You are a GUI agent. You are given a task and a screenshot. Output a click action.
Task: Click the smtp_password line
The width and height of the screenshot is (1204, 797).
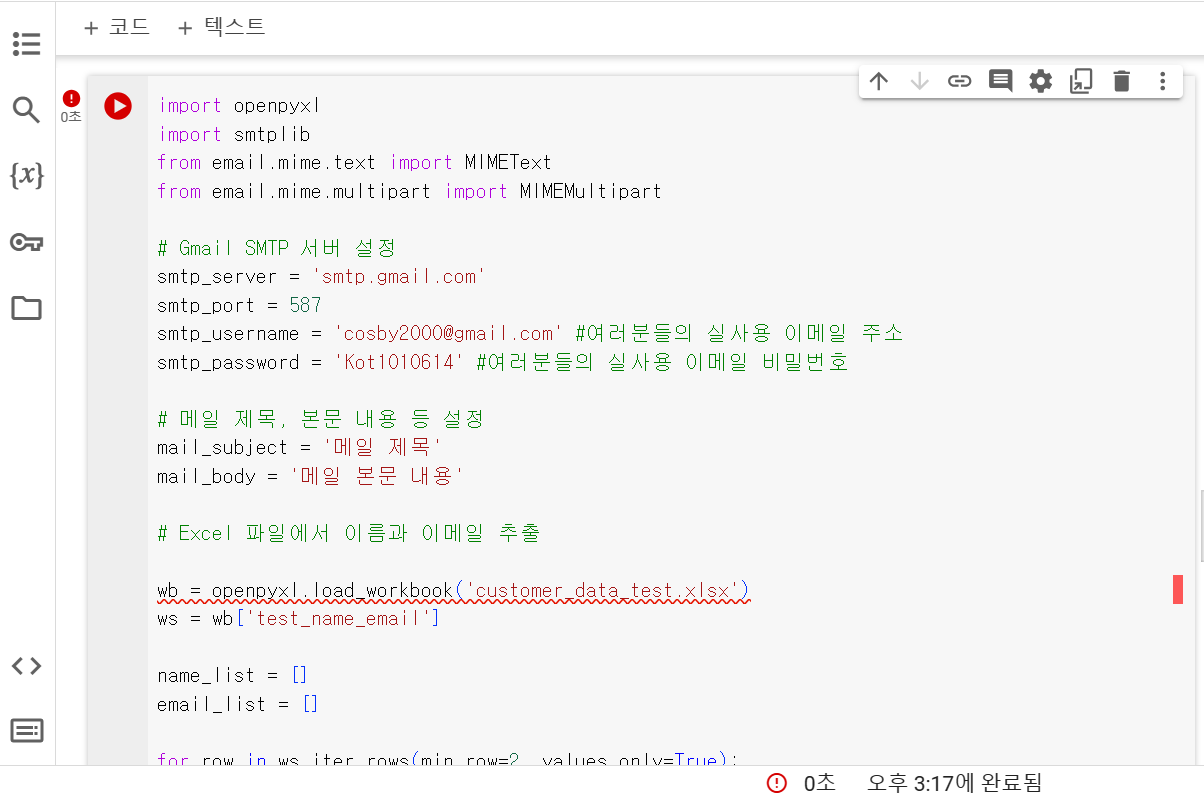coord(503,362)
